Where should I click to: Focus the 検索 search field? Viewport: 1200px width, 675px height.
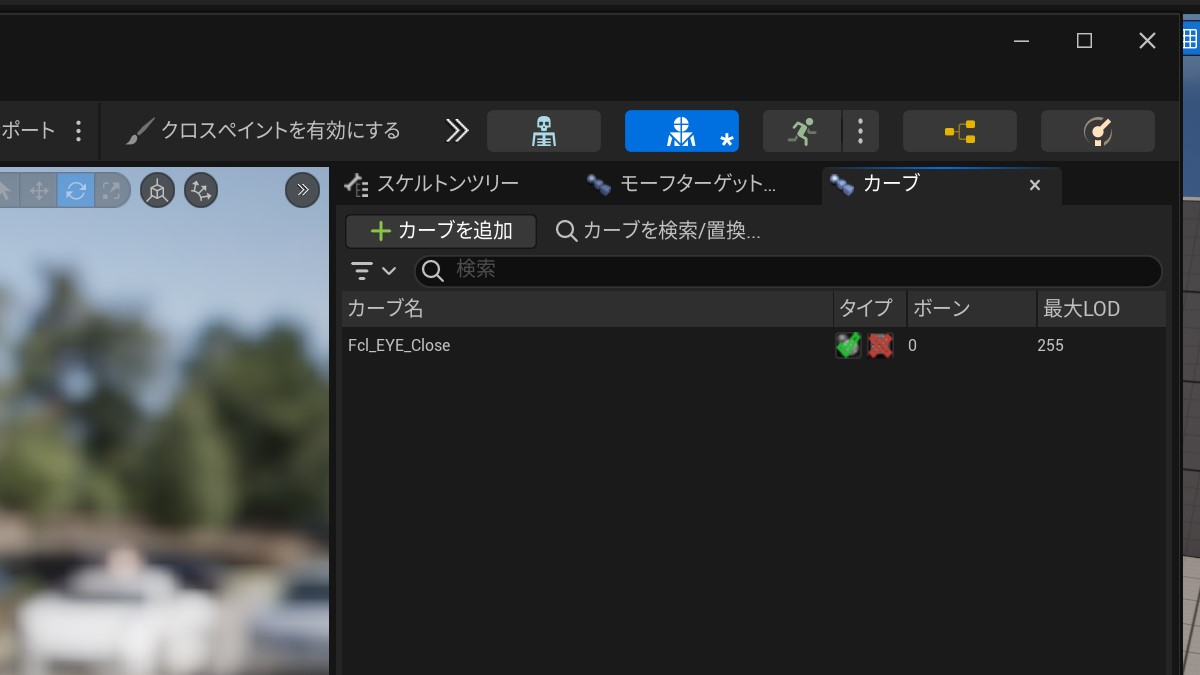[788, 270]
